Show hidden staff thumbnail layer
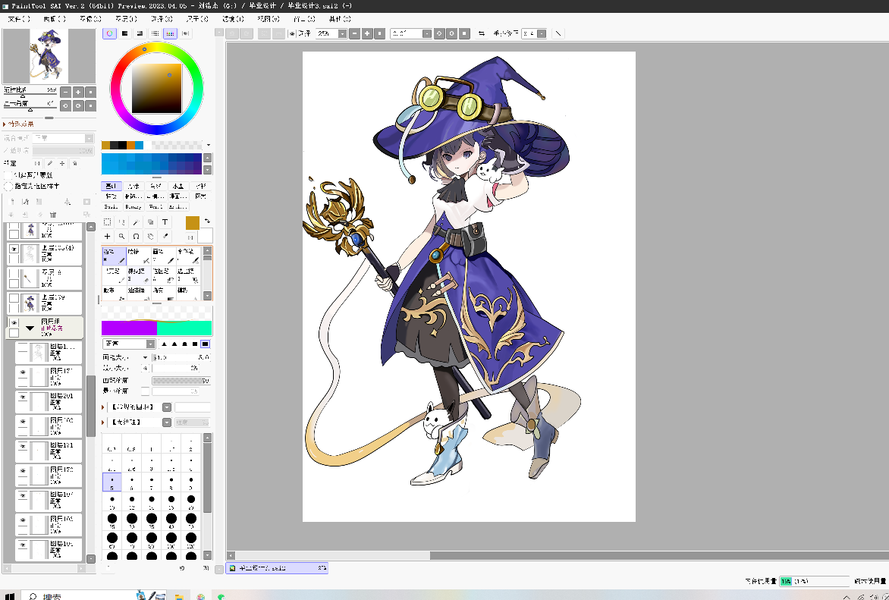This screenshot has height=600, width=889. [14, 274]
